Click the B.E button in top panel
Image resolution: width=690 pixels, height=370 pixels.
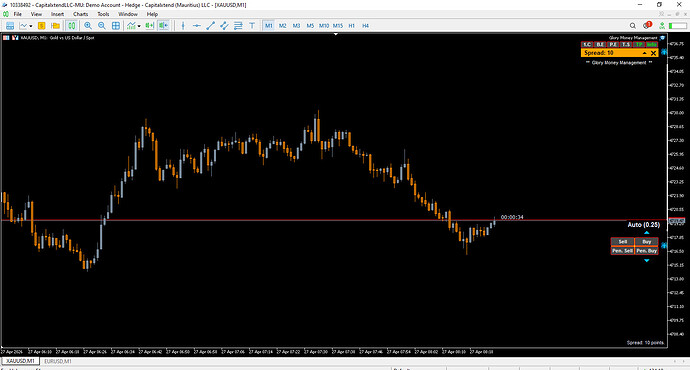600,44
